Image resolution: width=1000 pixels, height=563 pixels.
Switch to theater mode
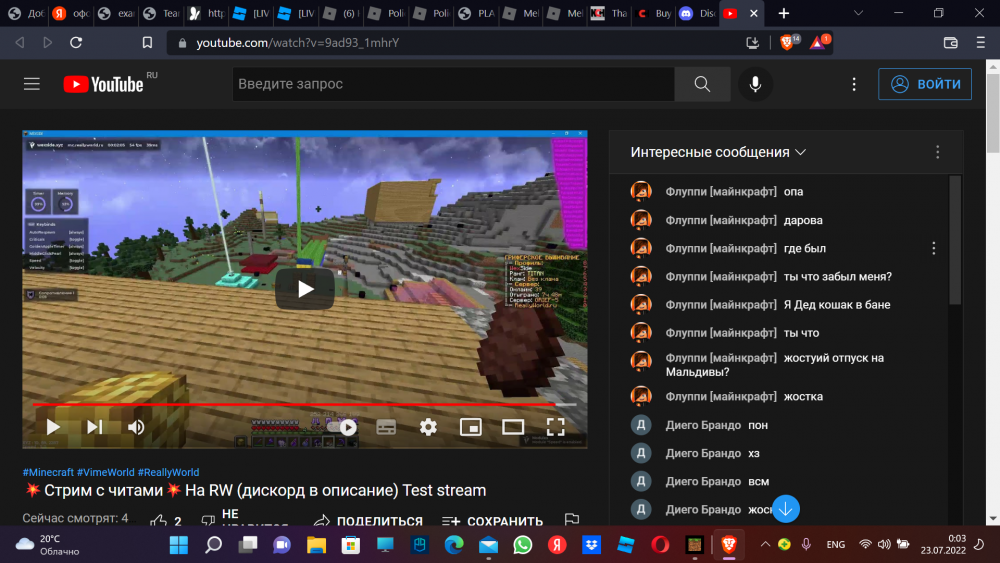point(513,427)
